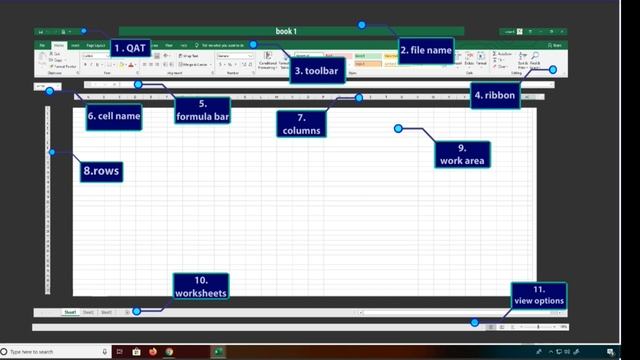Expand the Name Box dropdown
Screen dimensions: 640x360
click(x=58, y=87)
